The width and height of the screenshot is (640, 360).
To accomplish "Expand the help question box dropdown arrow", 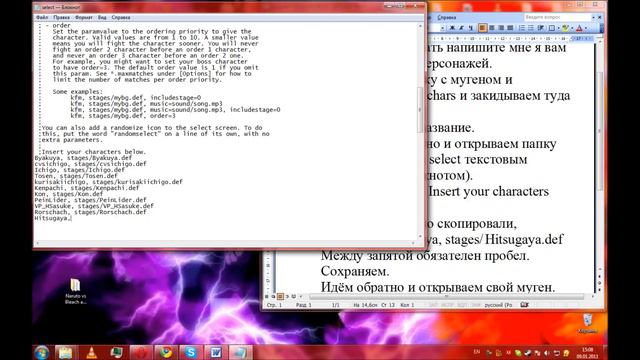I will (593, 17).
